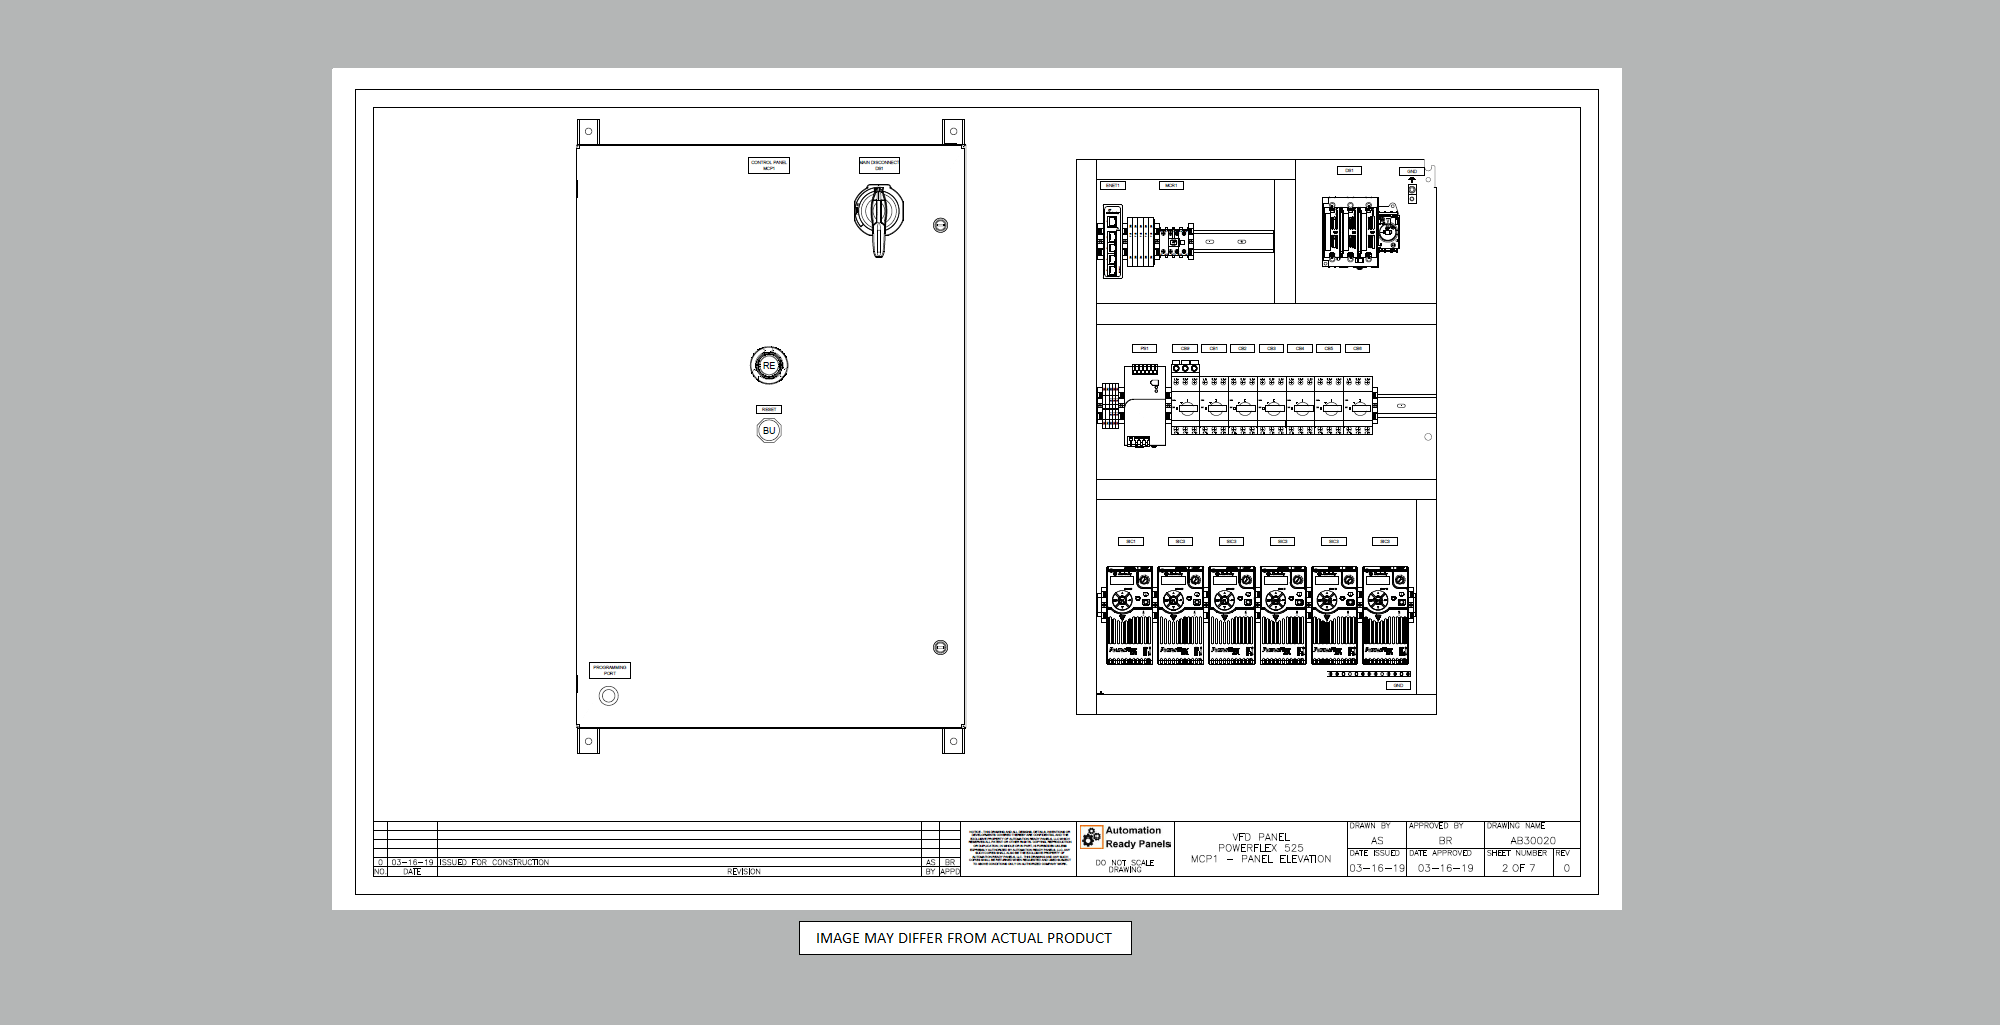The image size is (2000, 1025).
Task: Click the first PowerFlex drive on the left
Action: [x=1130, y=615]
